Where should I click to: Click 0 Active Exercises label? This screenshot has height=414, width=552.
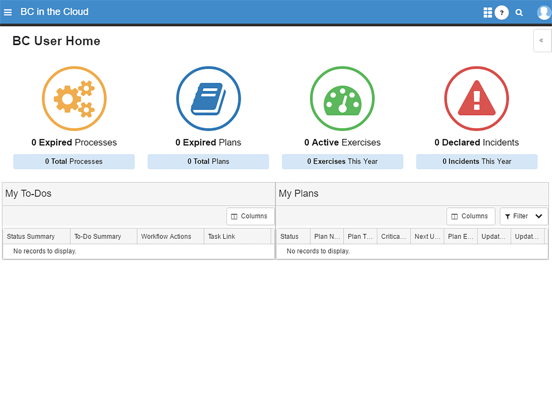343,142
